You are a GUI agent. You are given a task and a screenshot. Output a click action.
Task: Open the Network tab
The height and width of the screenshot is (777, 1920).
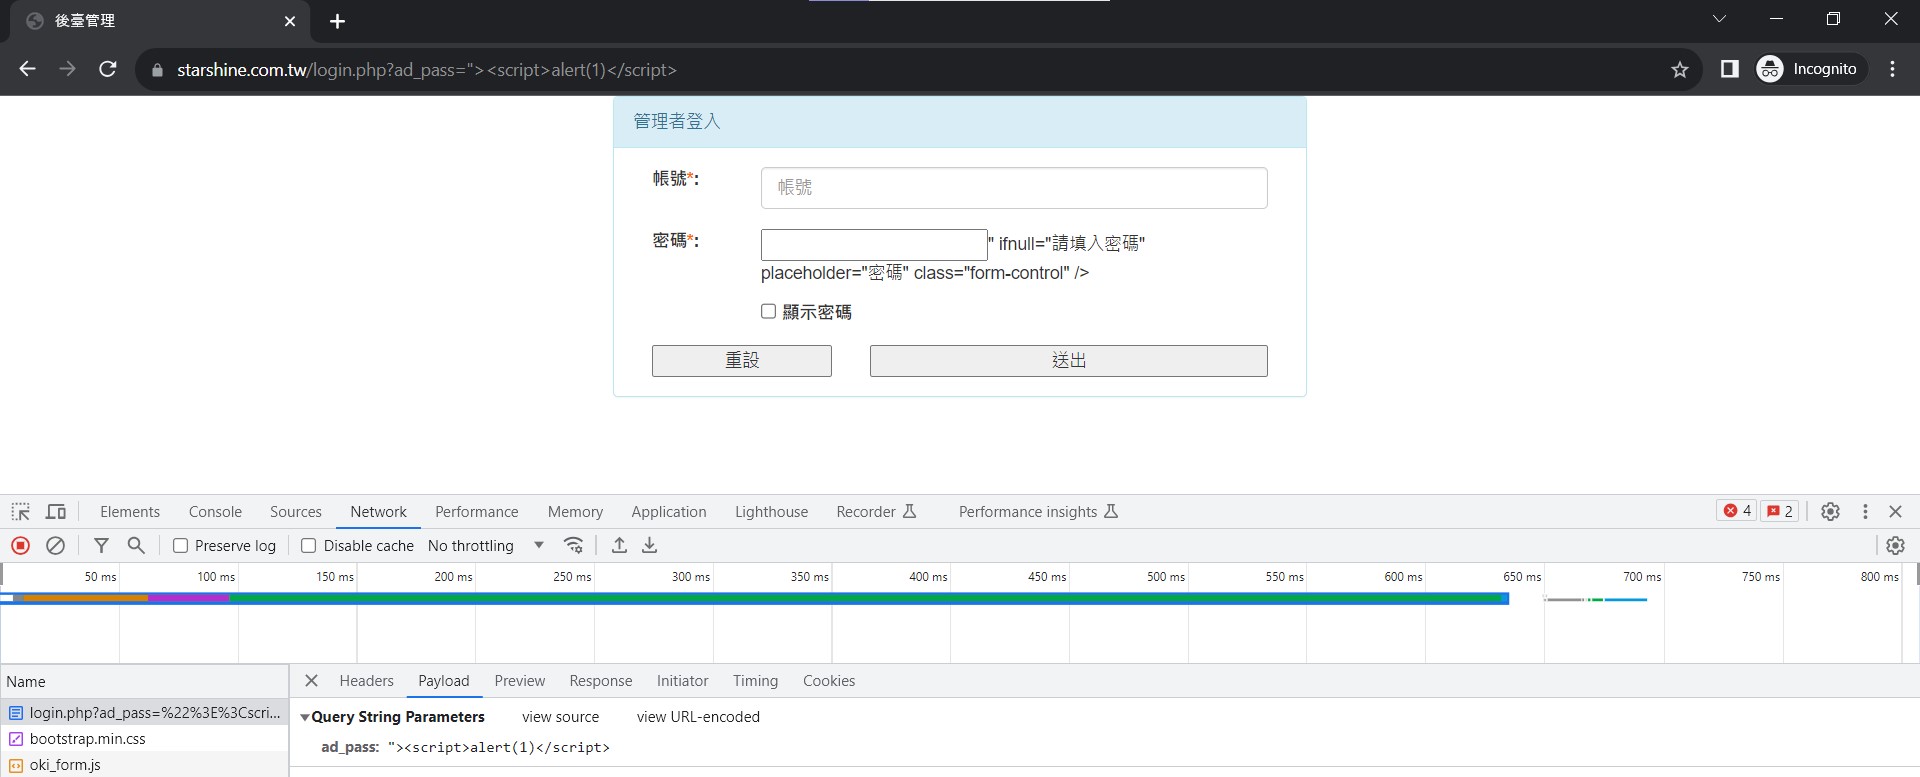[x=378, y=512]
